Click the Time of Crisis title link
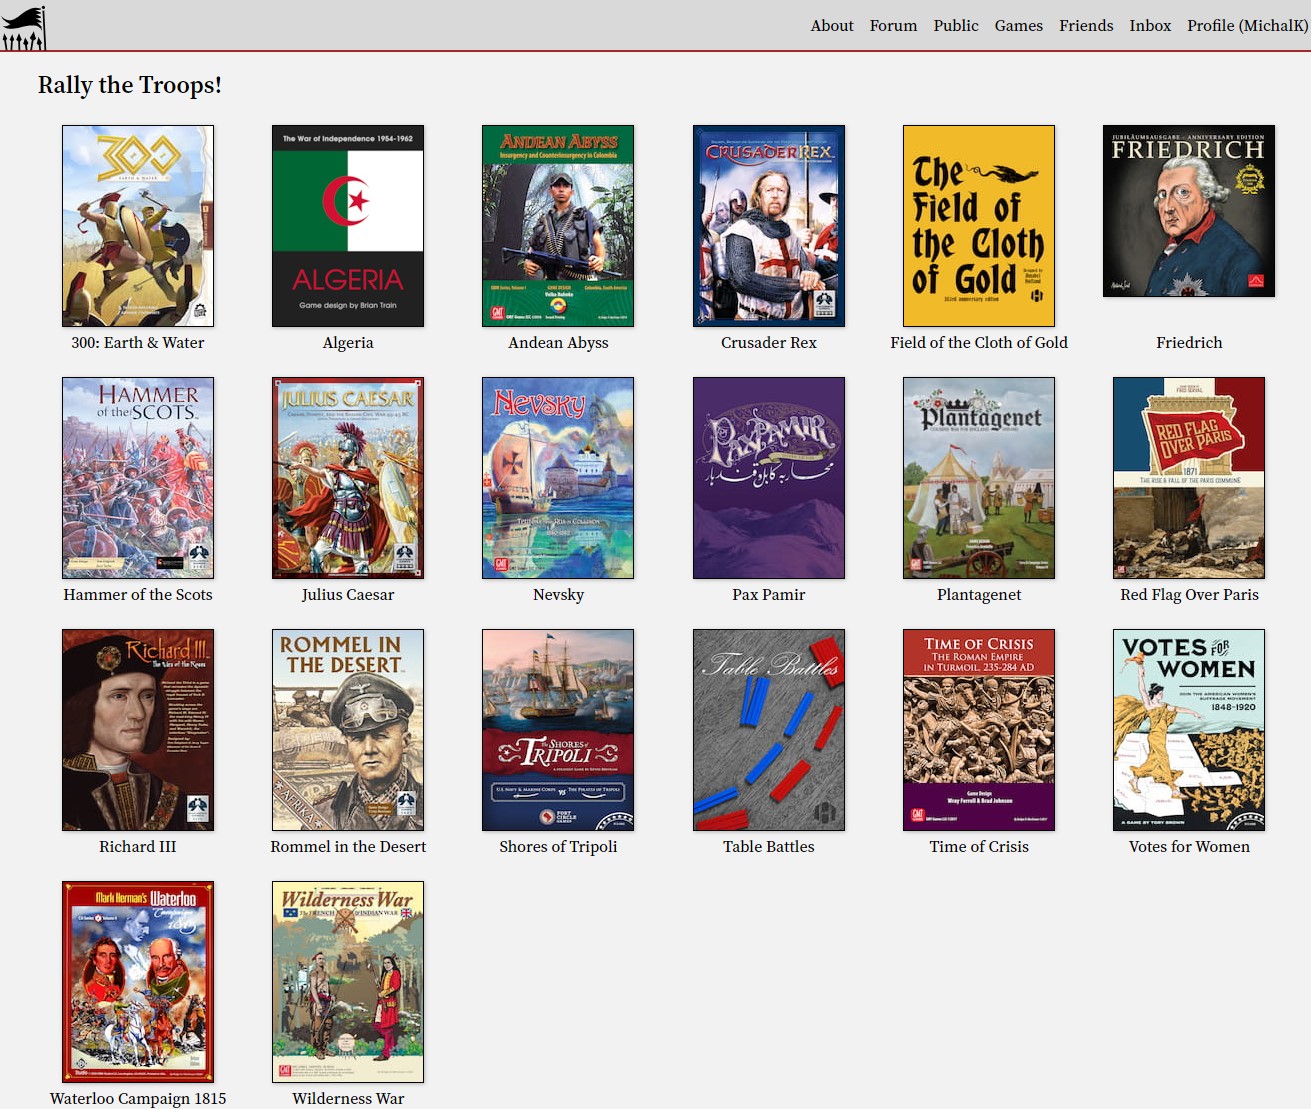Image resolution: width=1311 pixels, height=1109 pixels. click(978, 847)
